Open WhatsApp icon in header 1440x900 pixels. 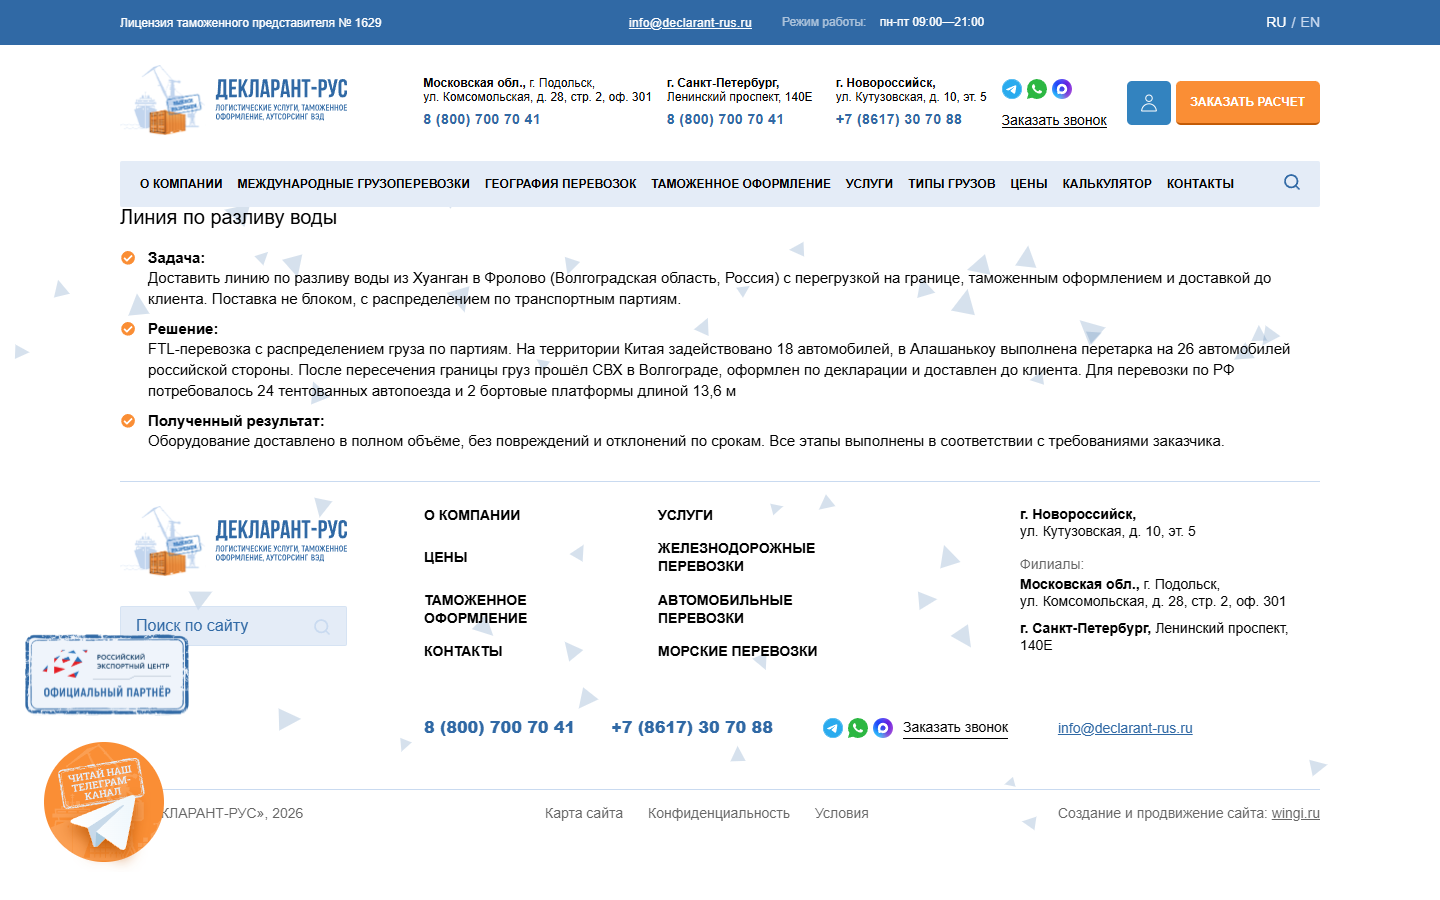coord(1037,89)
